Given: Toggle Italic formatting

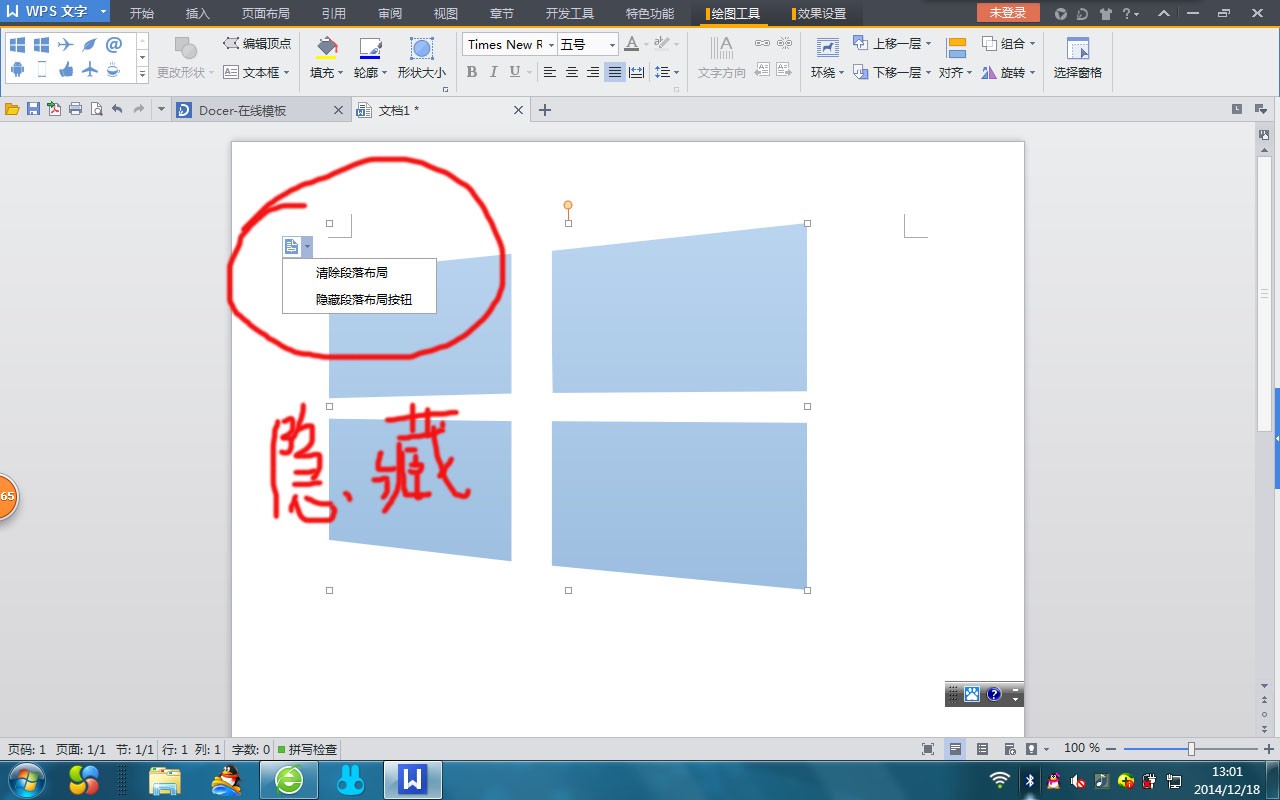Looking at the screenshot, I should (x=494, y=72).
